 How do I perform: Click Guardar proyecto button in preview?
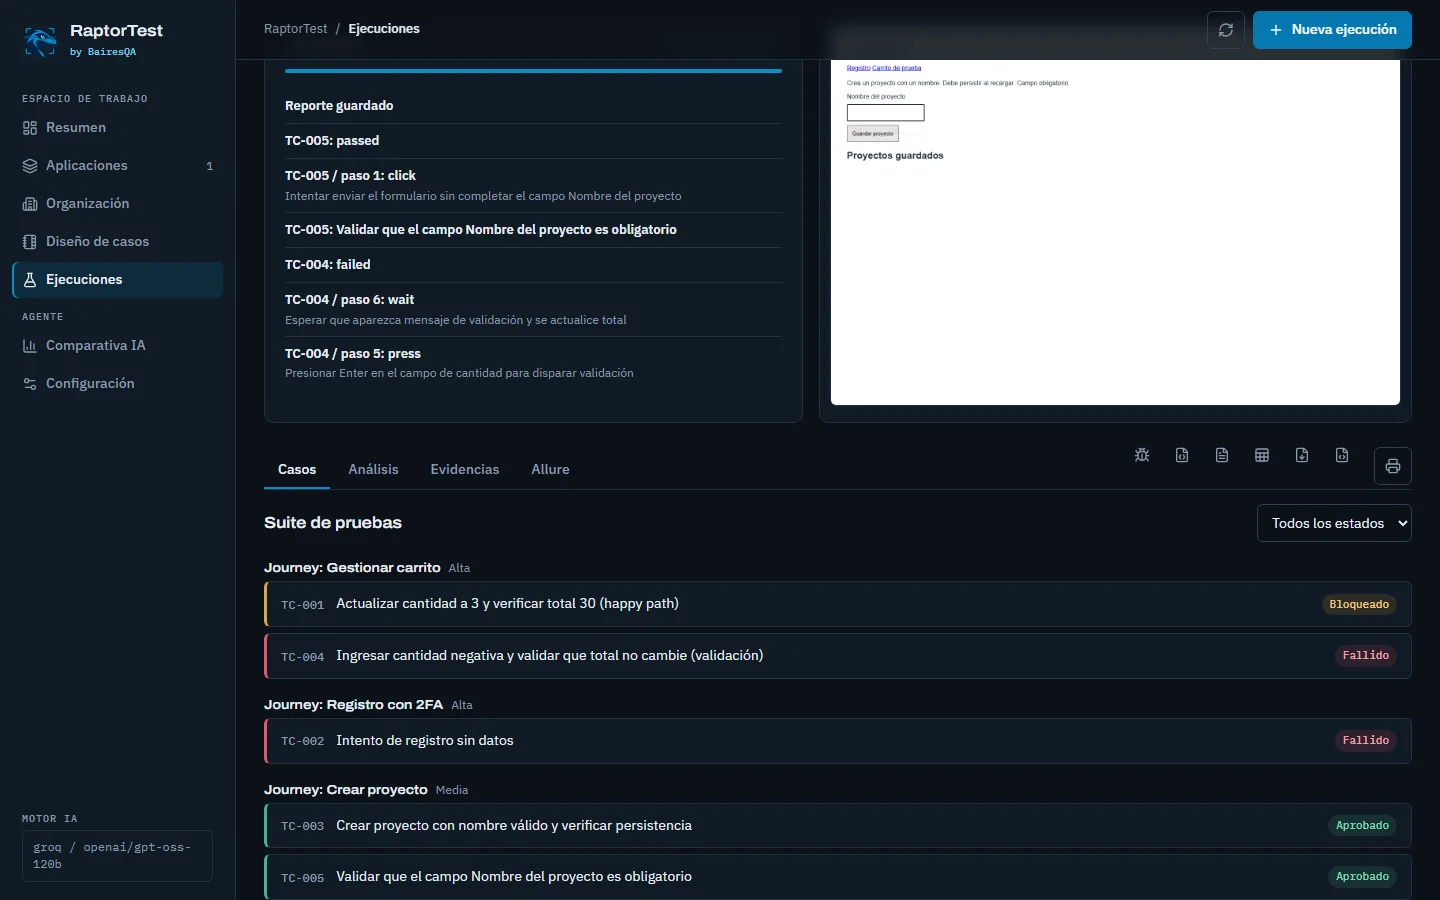point(873,133)
